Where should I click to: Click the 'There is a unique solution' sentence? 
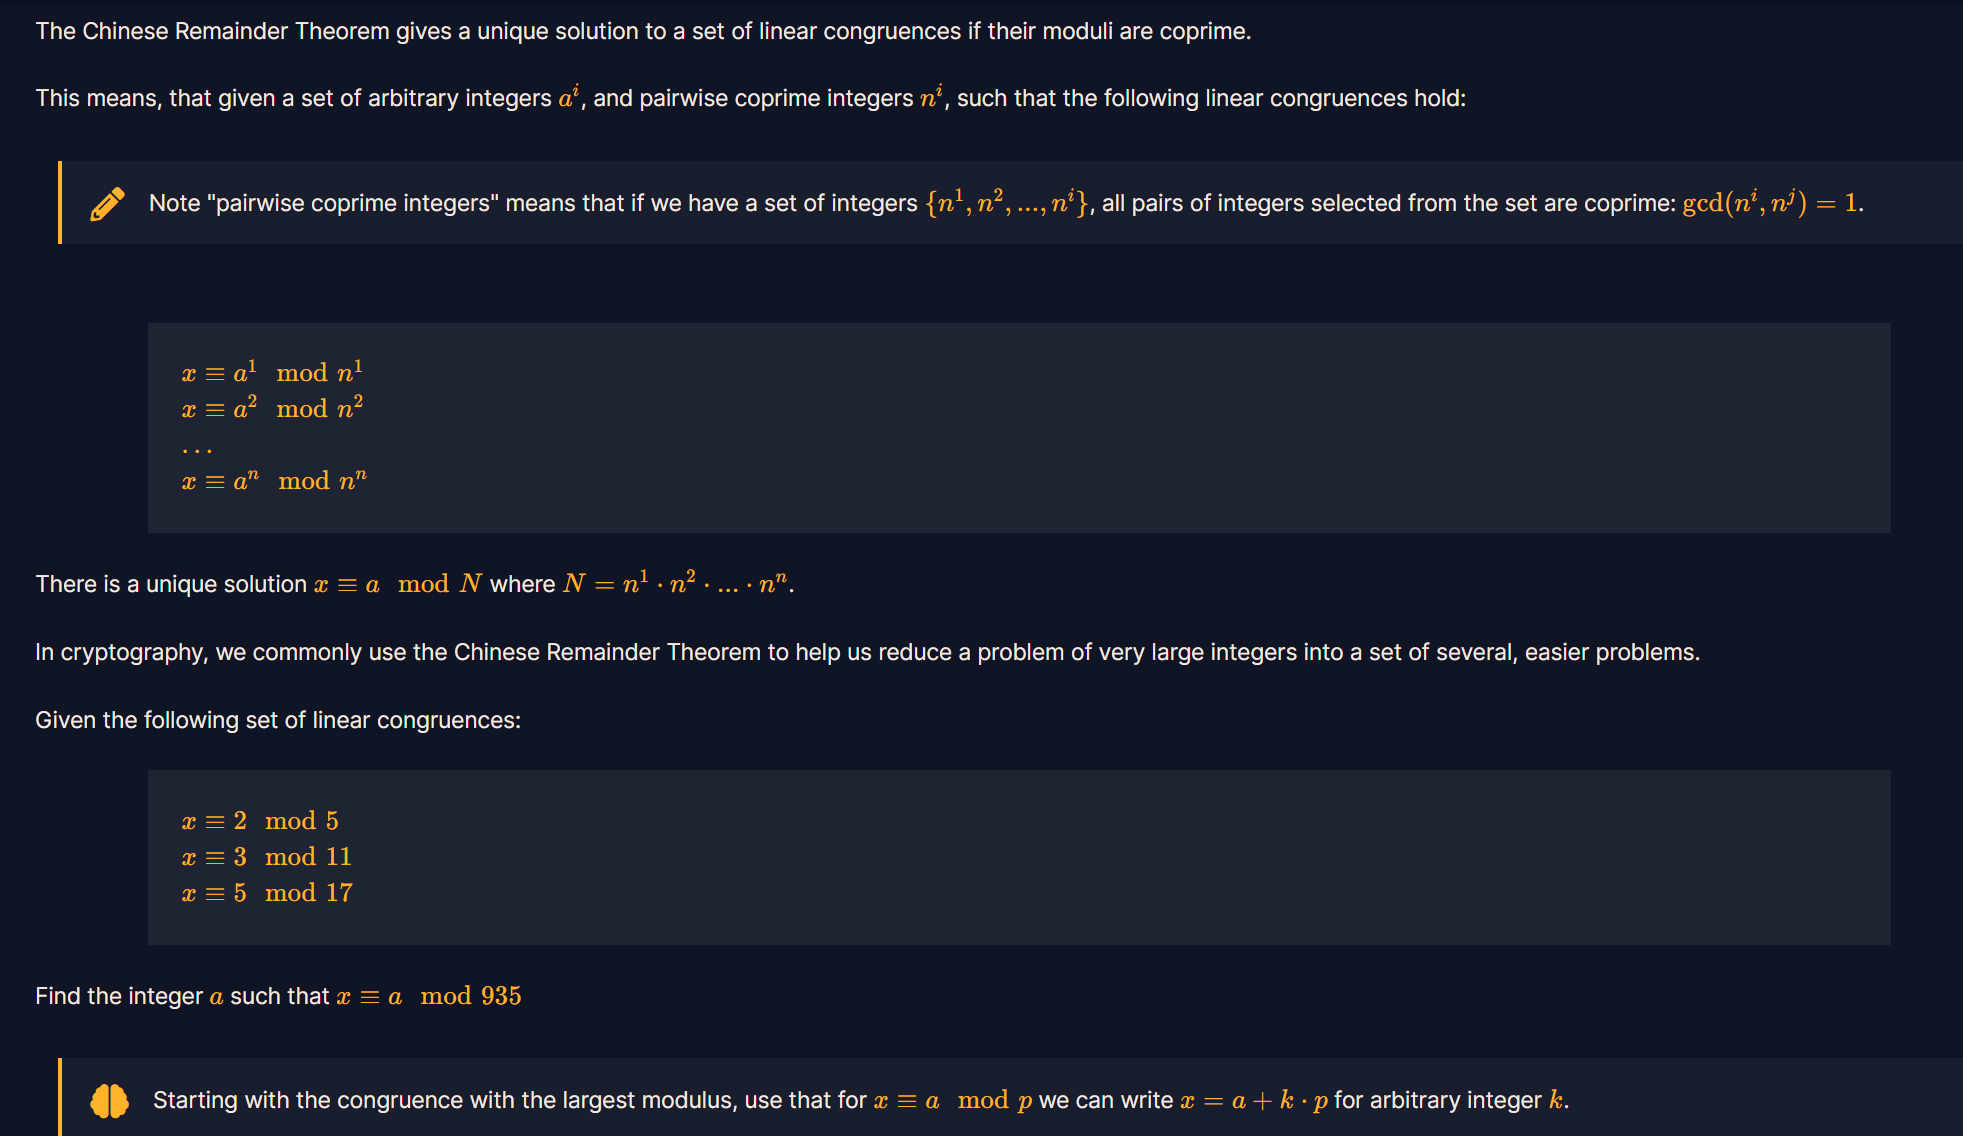tap(415, 583)
